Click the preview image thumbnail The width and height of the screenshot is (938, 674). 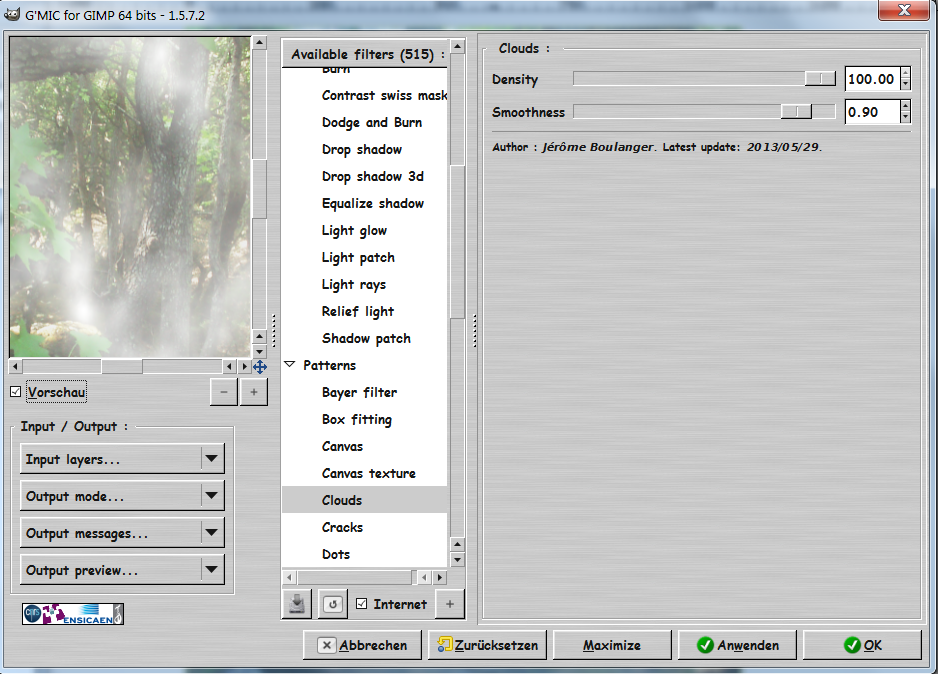[x=130, y=197]
